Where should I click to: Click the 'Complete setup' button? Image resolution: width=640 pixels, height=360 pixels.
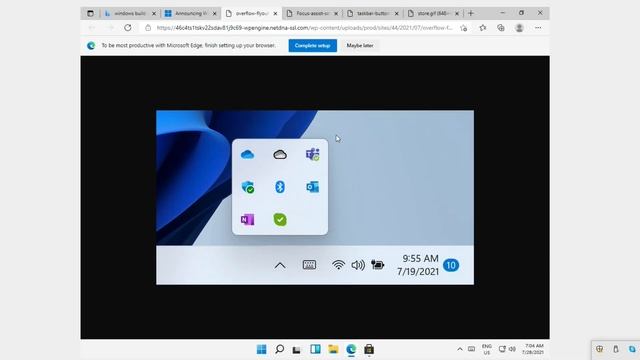pos(313,45)
